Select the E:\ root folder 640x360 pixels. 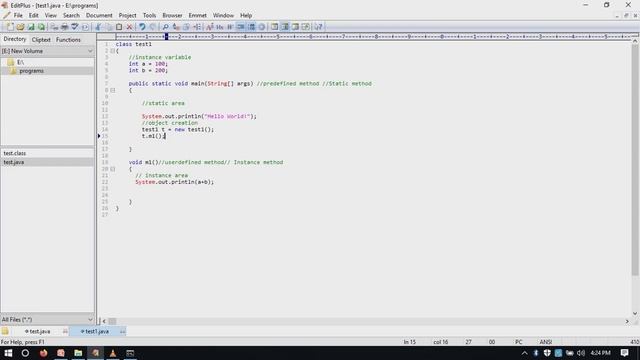click(x=20, y=62)
